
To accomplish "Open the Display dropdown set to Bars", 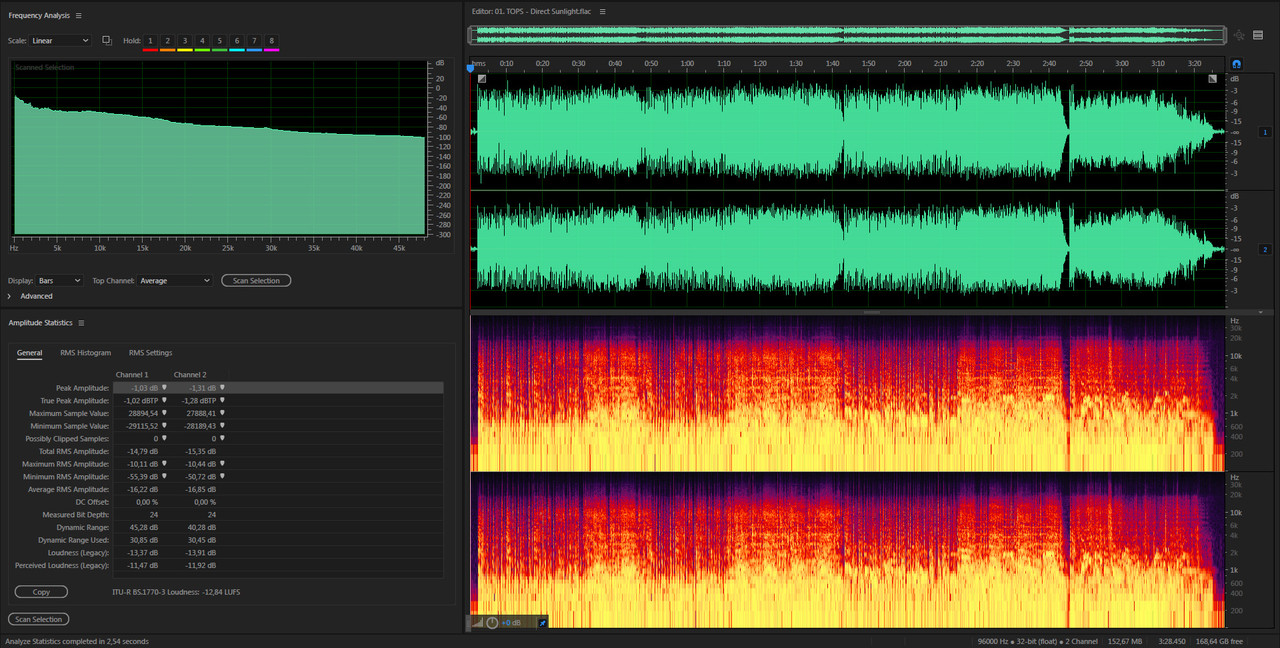I will coord(60,281).
